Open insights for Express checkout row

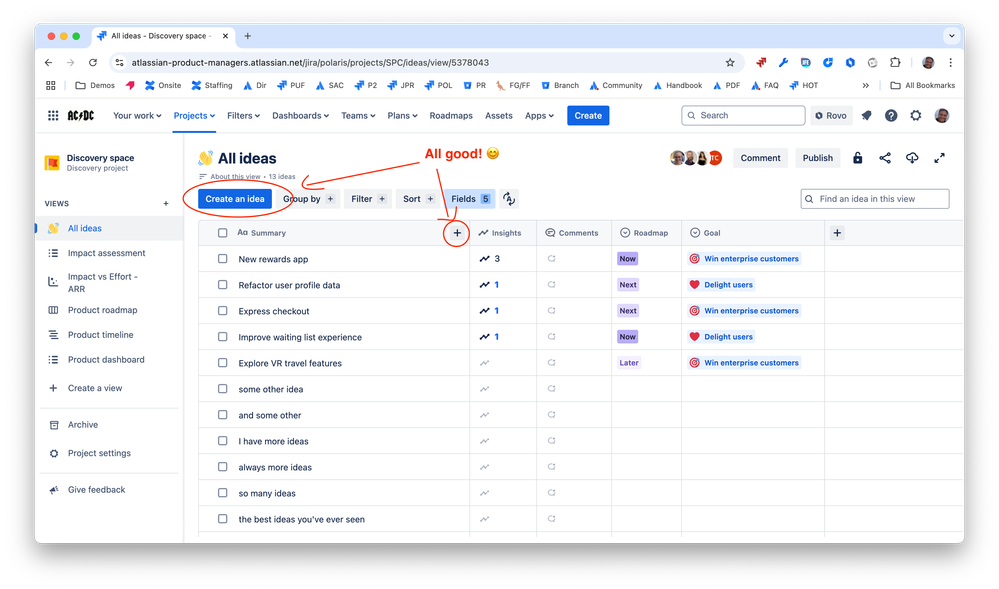coord(489,311)
